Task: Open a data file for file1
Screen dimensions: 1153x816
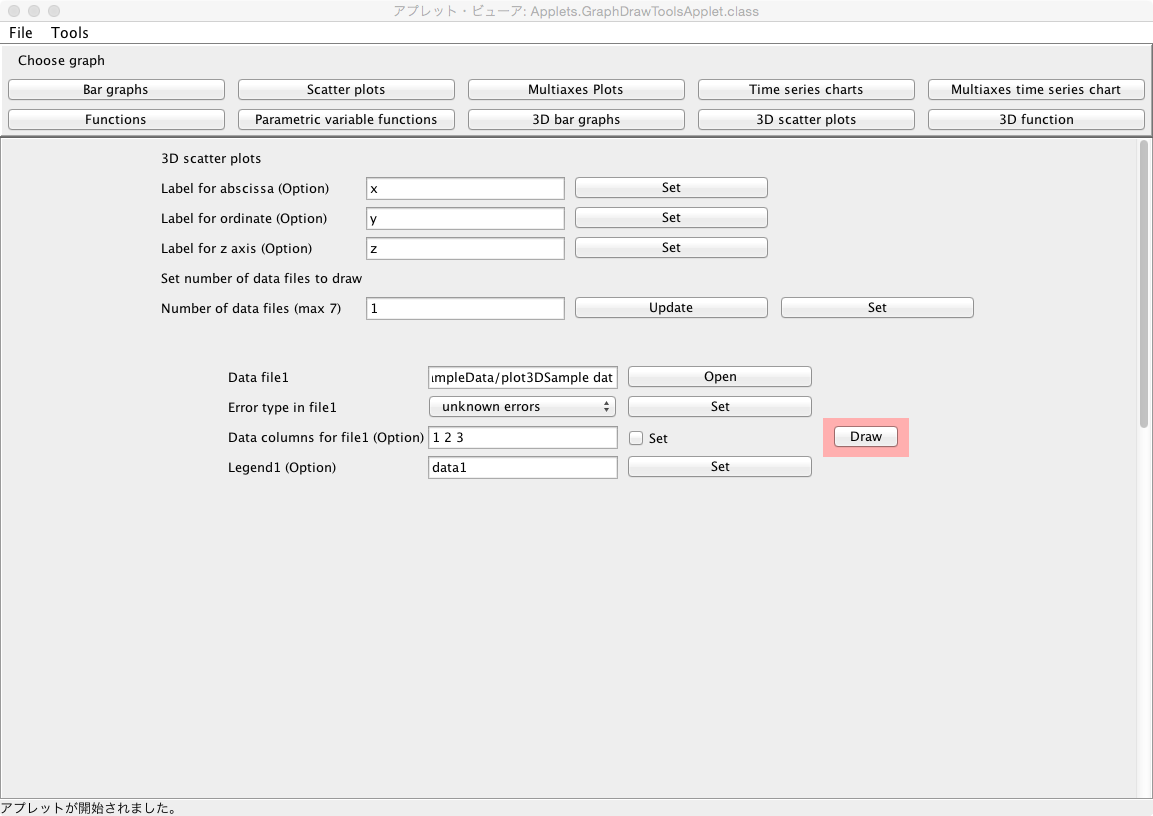Action: click(x=720, y=376)
